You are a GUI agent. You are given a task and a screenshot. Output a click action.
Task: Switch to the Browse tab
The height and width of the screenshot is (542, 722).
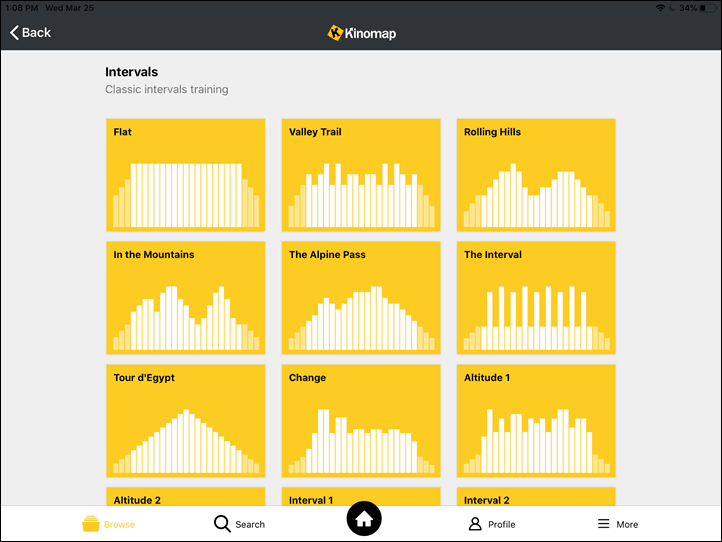(x=109, y=524)
